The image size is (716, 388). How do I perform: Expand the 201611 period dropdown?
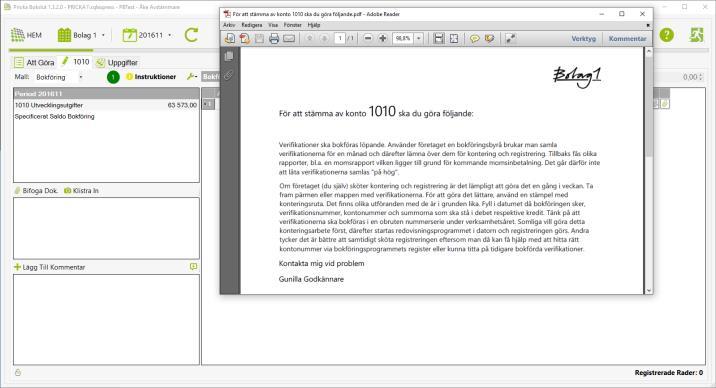[x=147, y=35]
